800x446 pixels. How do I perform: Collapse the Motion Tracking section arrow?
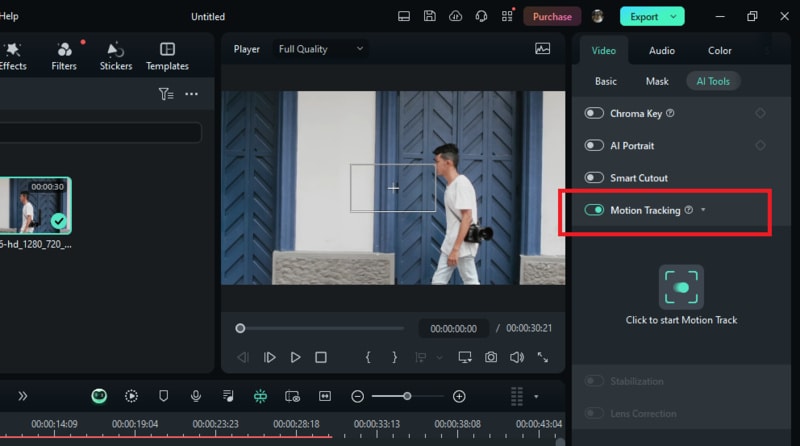703,210
